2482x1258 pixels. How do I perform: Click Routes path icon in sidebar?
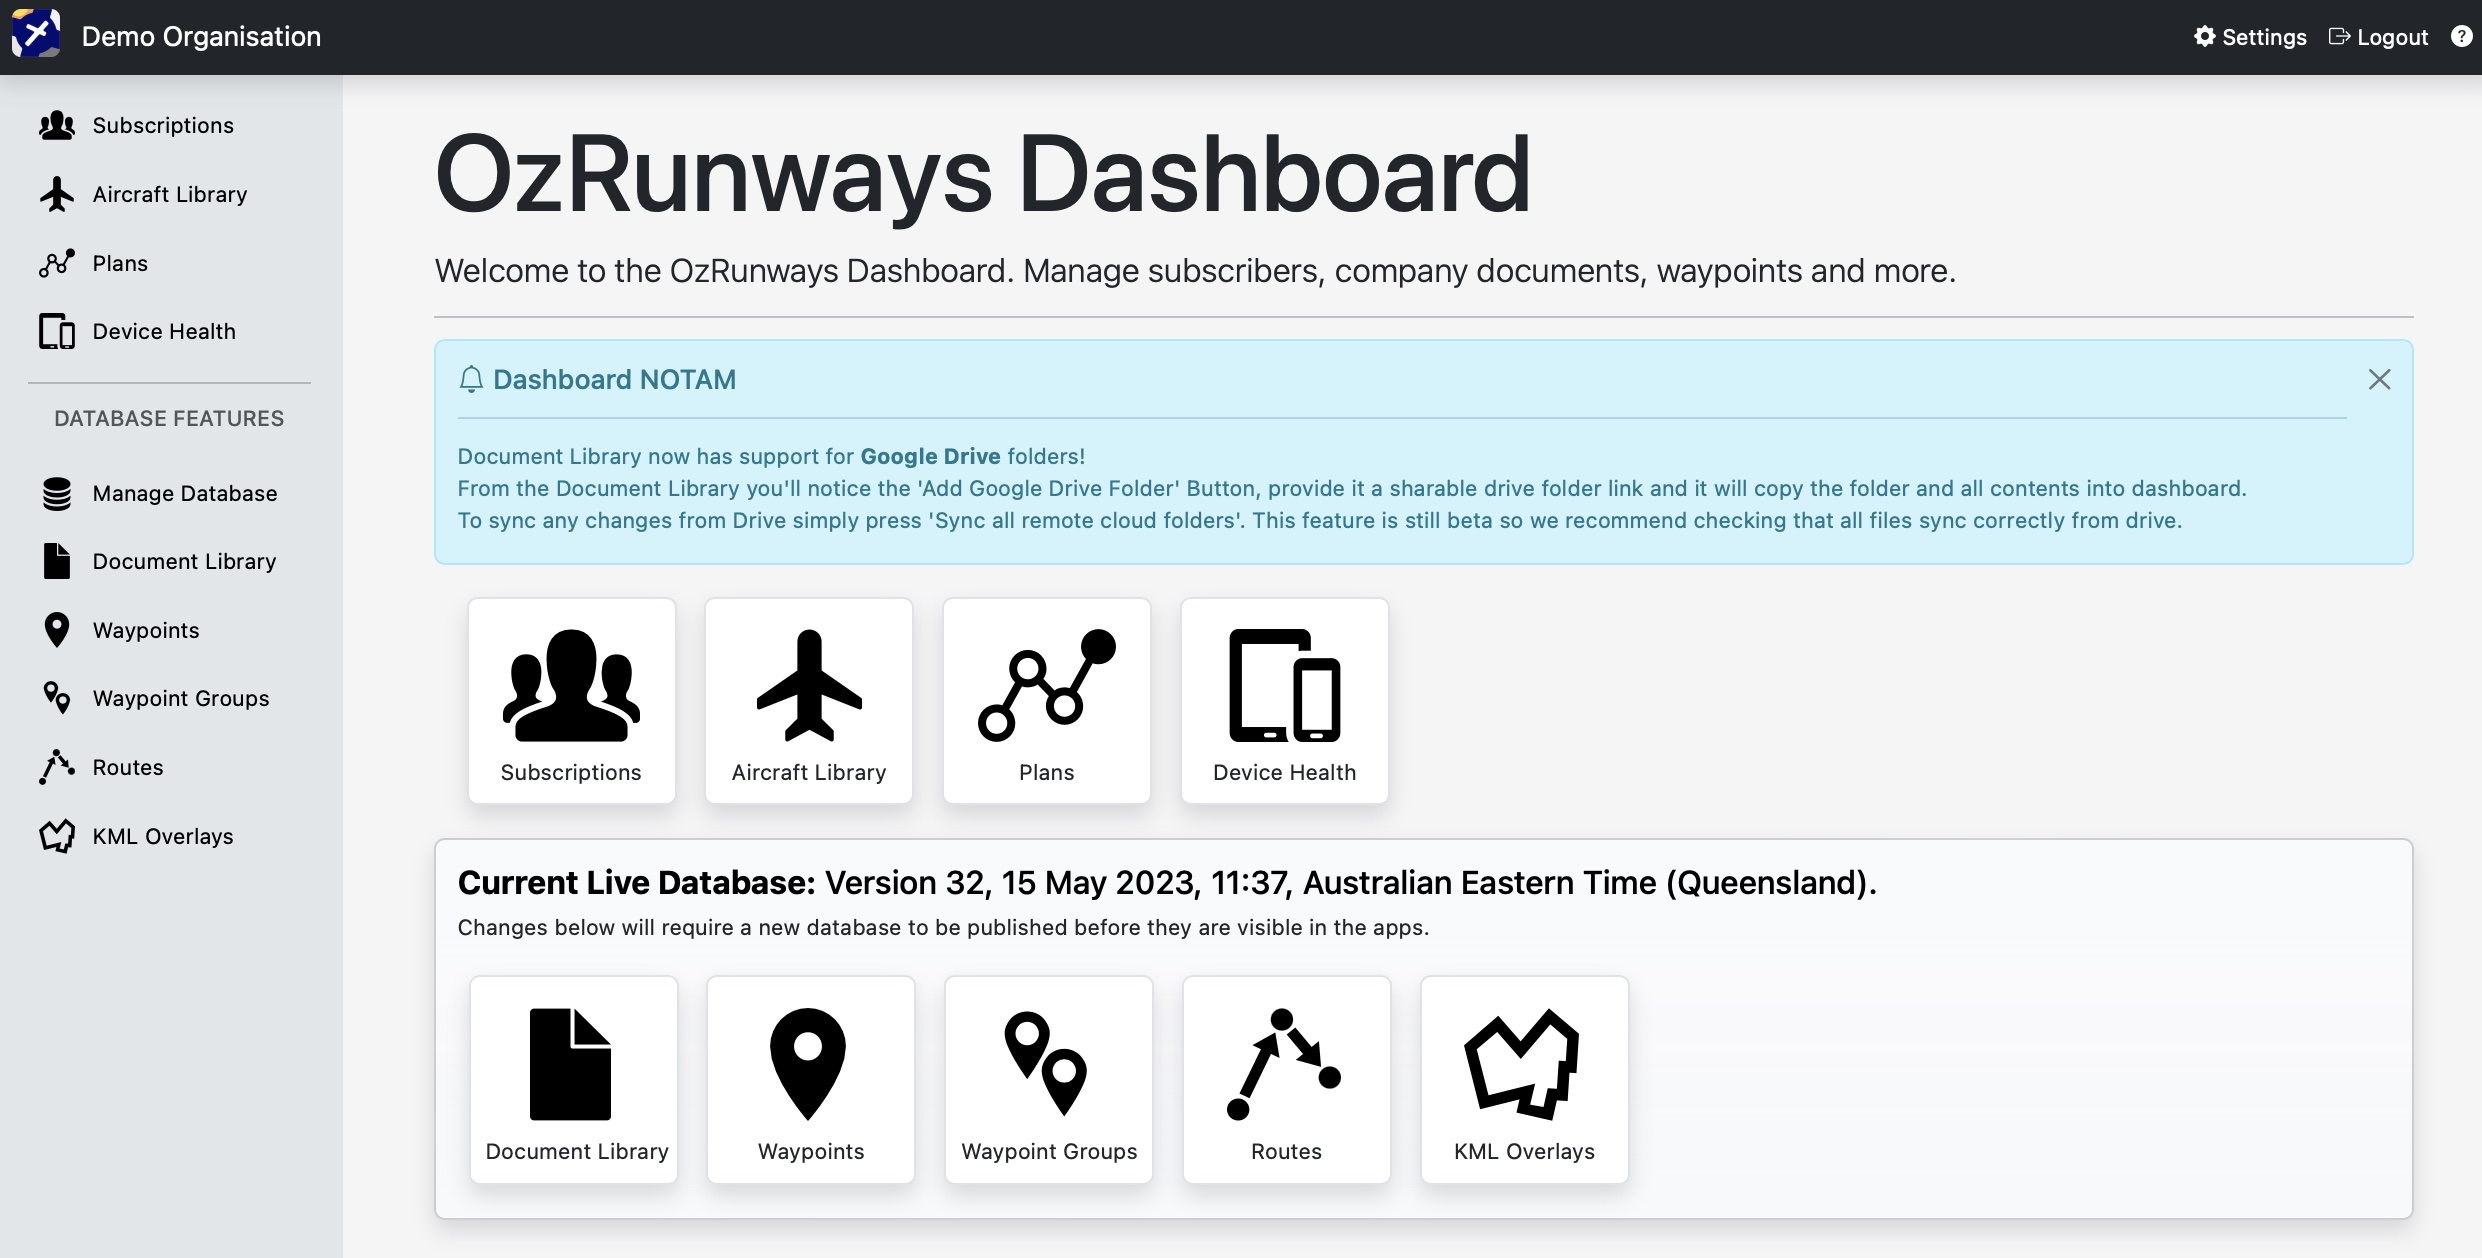(57, 767)
